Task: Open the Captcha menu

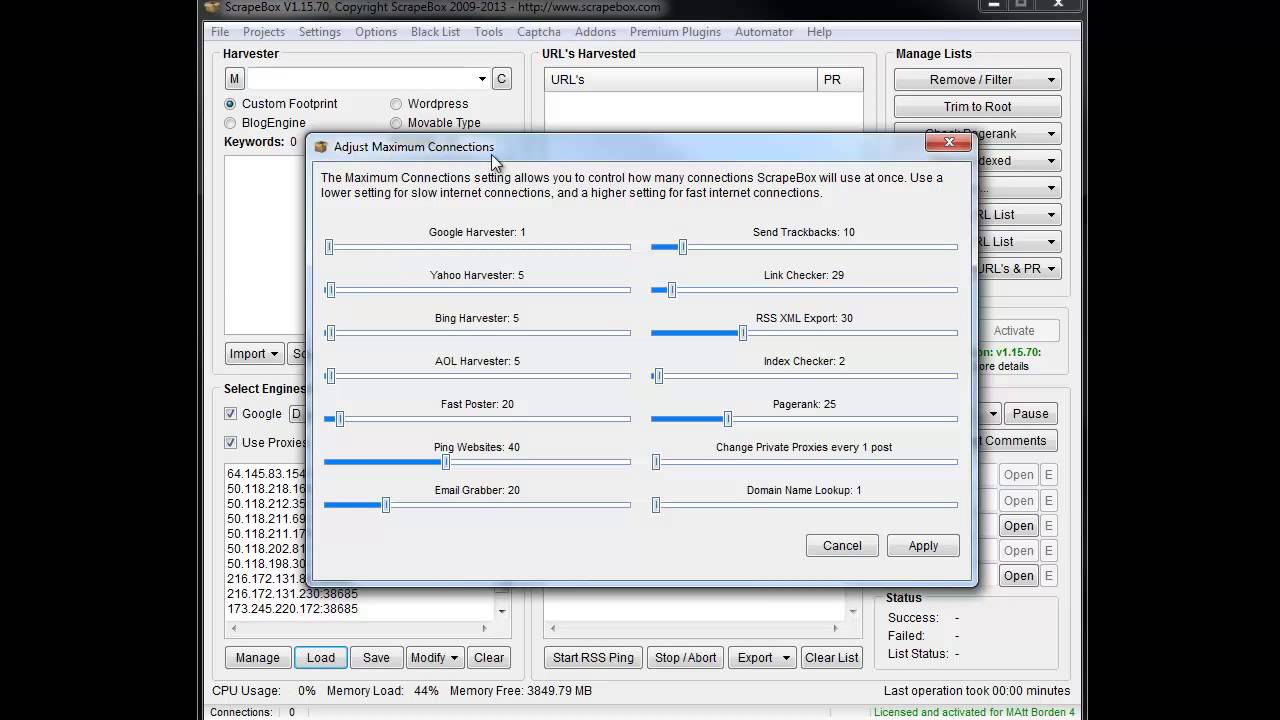Action: pyautogui.click(x=539, y=32)
